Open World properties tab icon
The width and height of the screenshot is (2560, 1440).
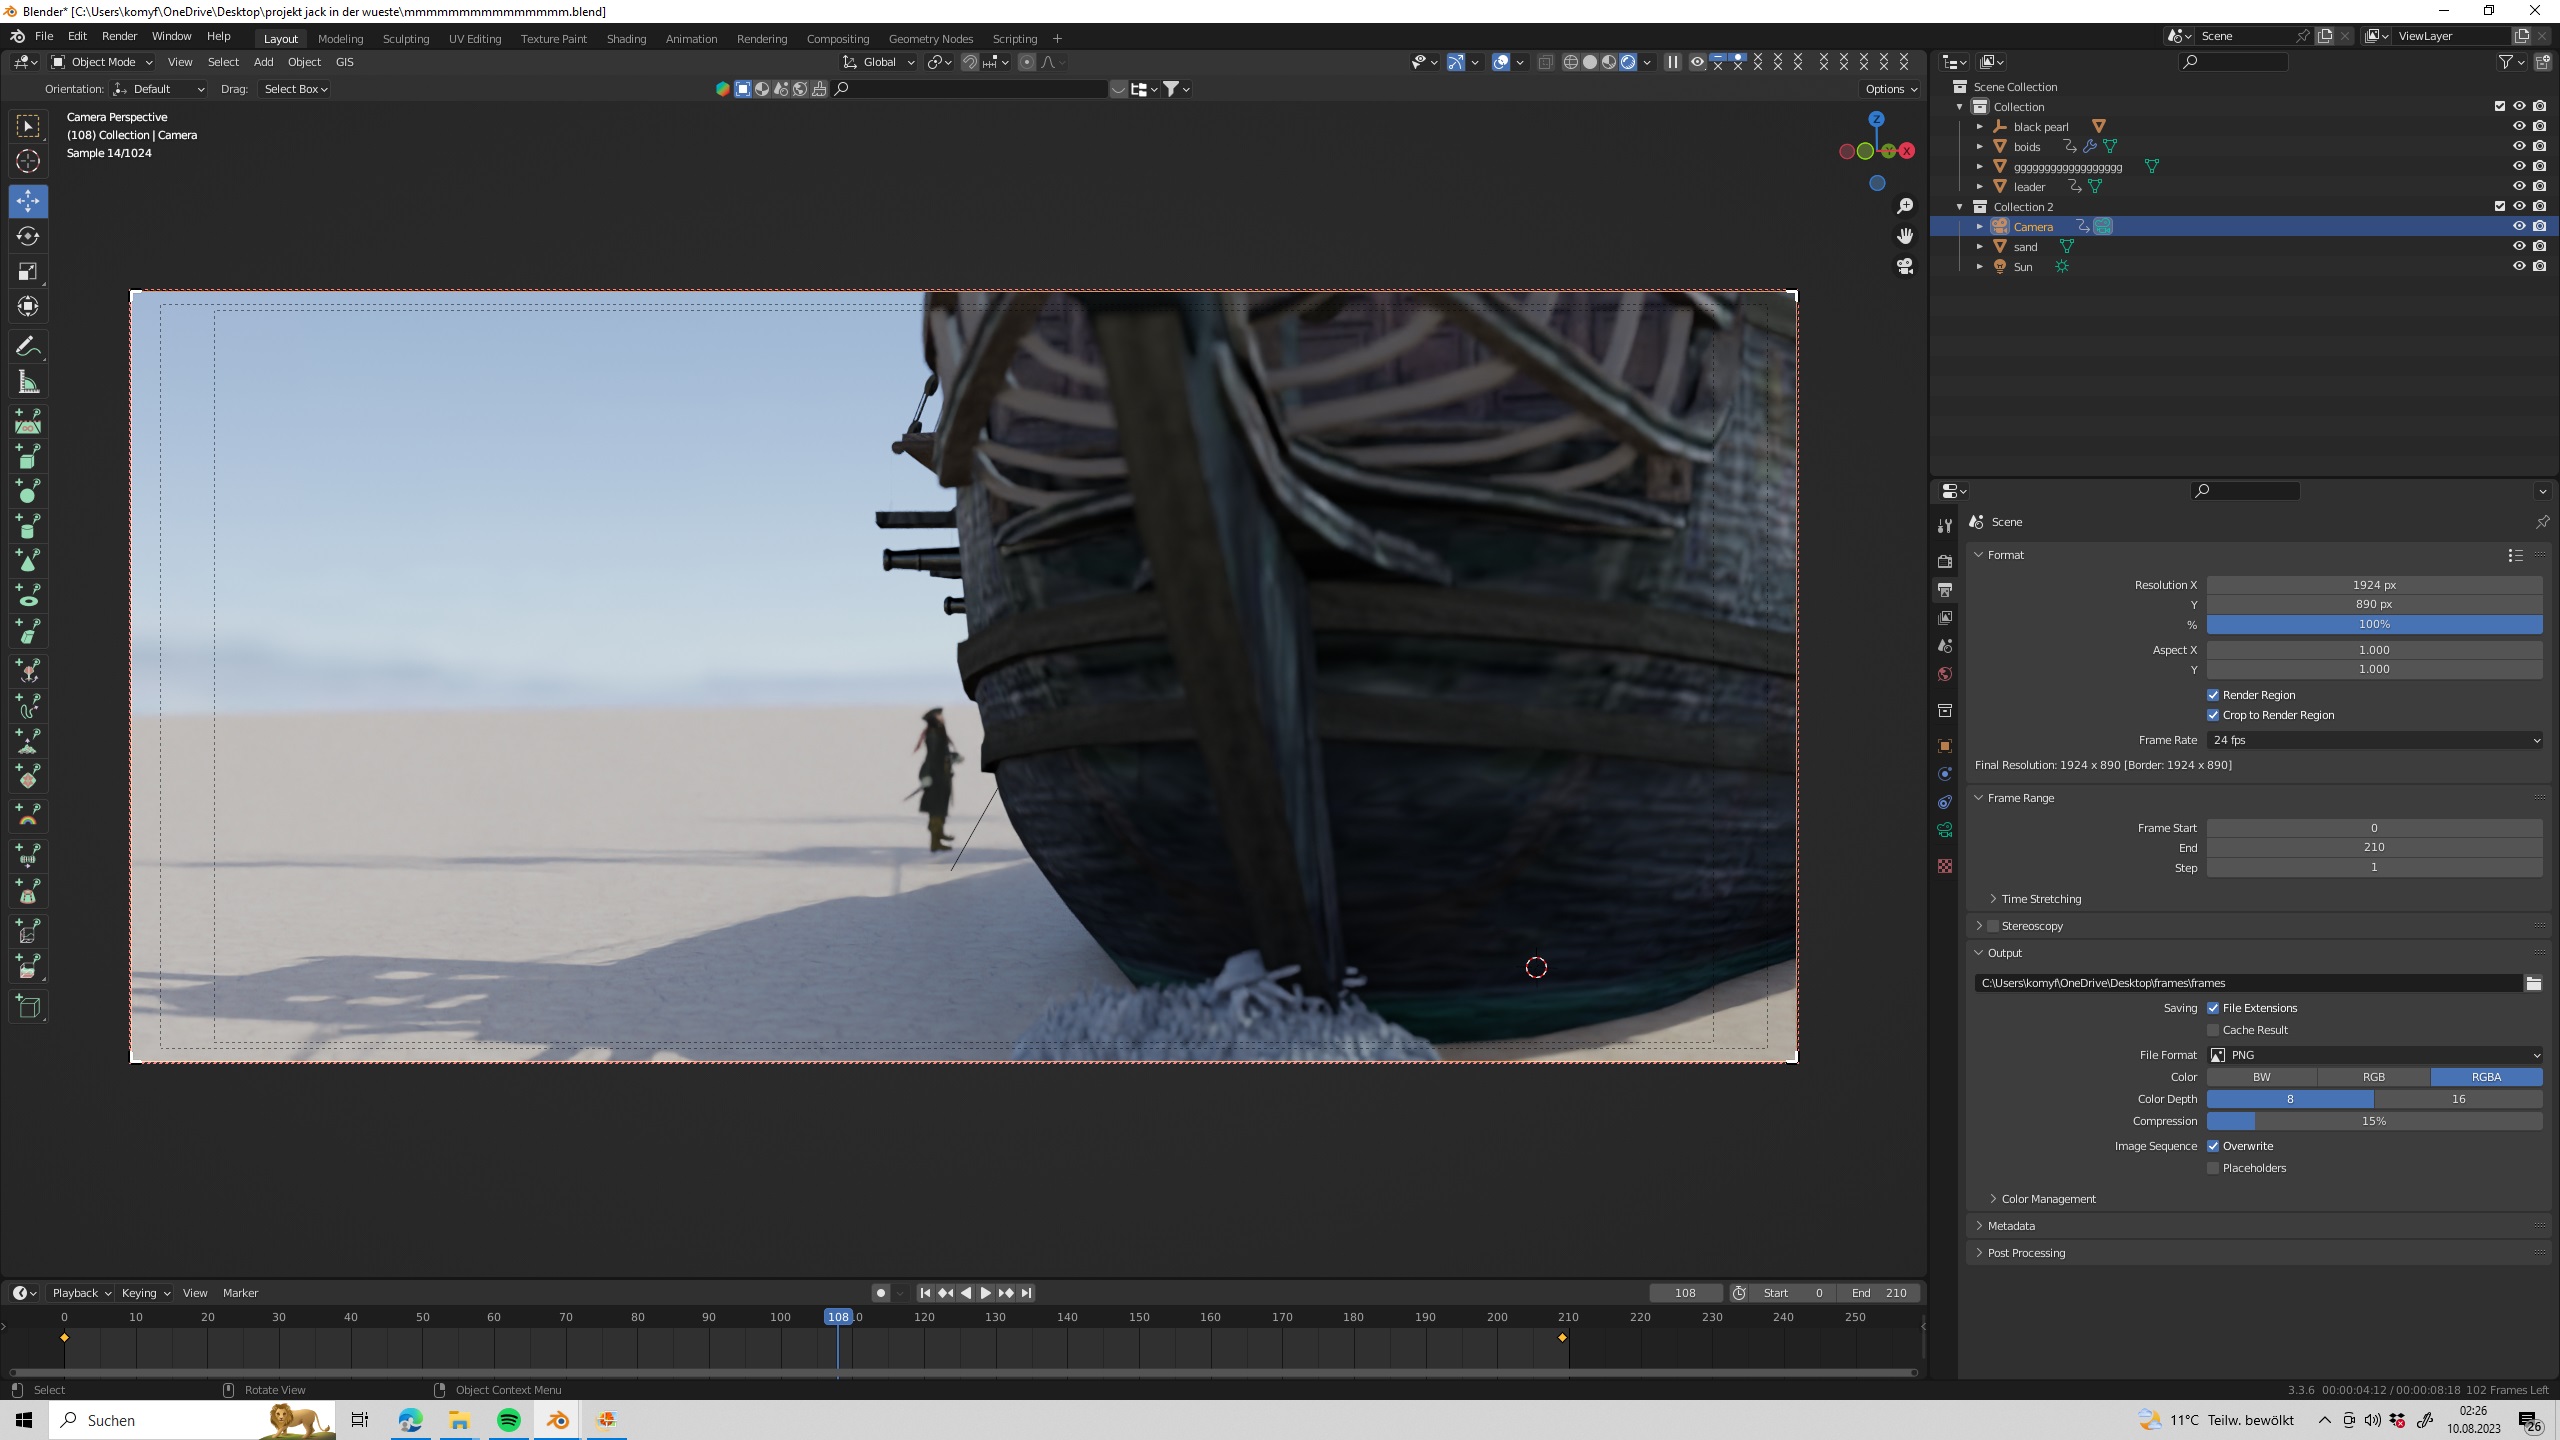point(1945,674)
